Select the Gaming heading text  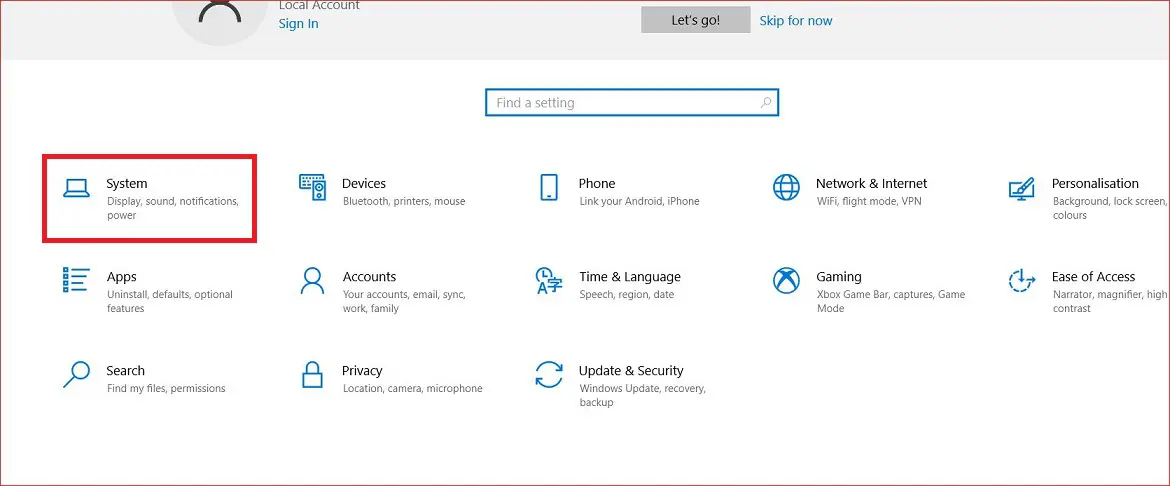point(839,278)
